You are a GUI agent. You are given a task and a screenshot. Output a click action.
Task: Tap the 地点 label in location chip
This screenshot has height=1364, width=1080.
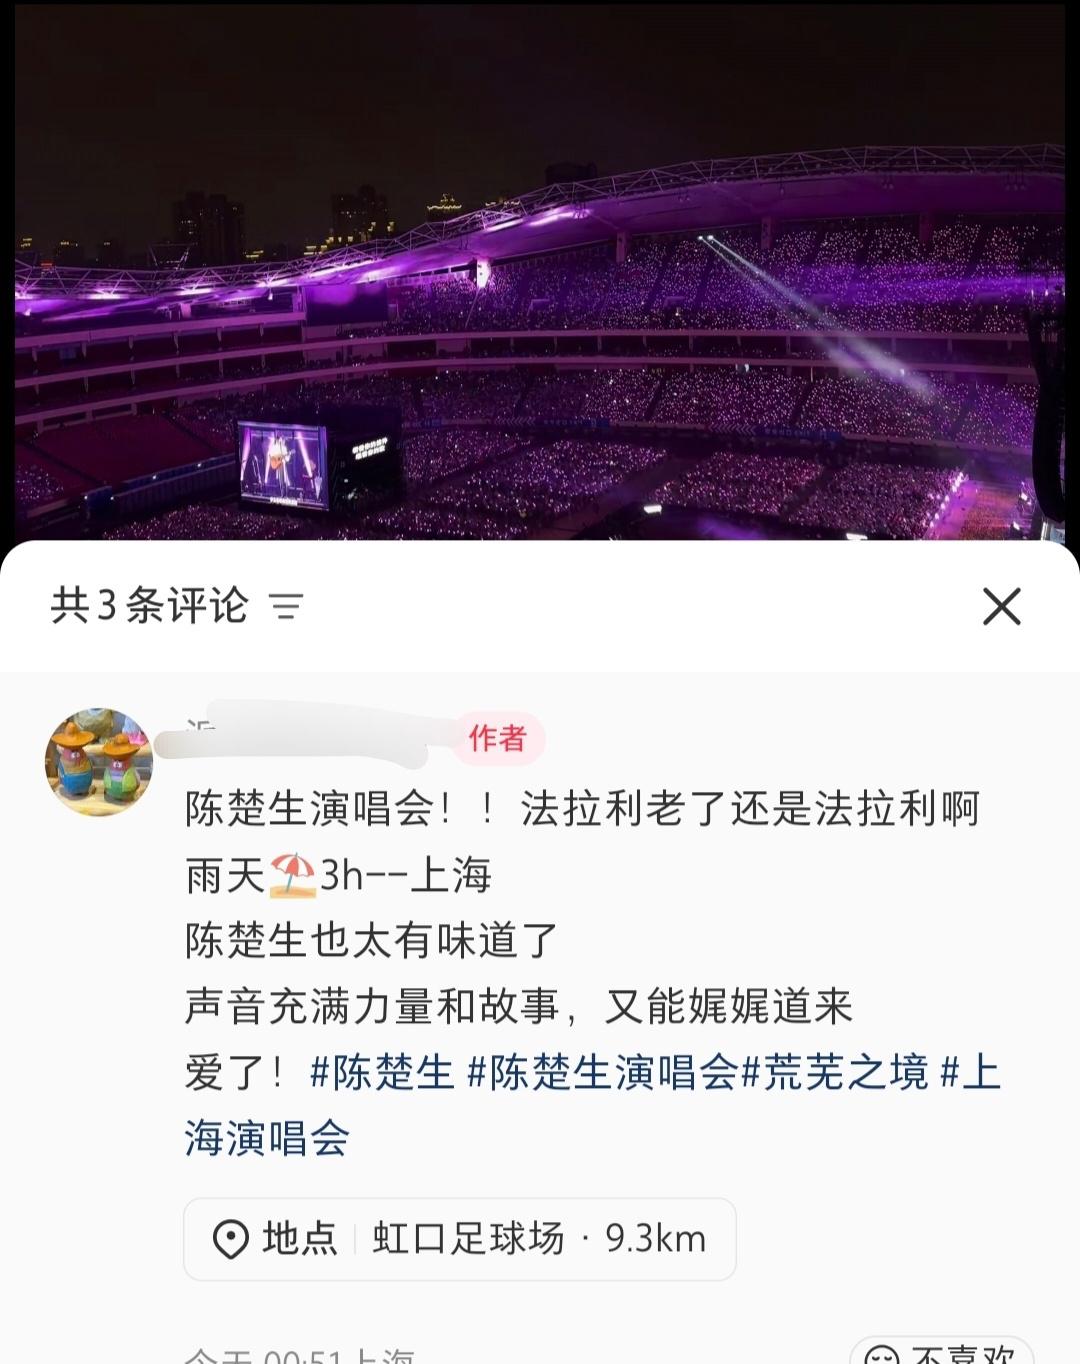coord(300,1239)
